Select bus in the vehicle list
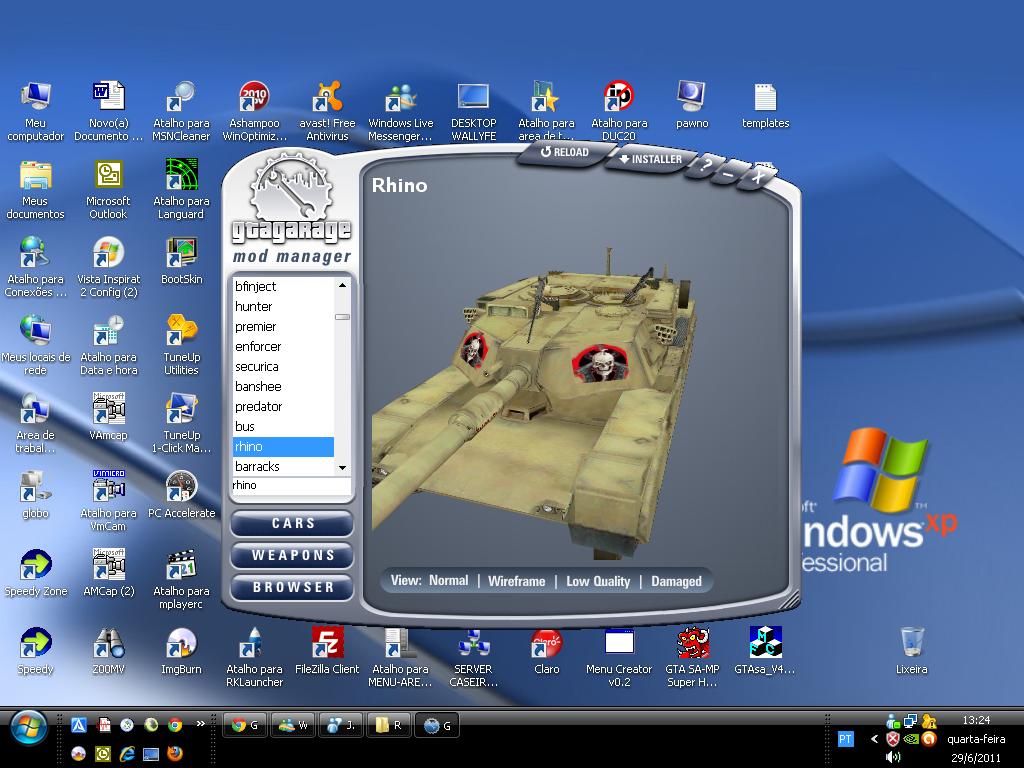 pyautogui.click(x=283, y=426)
